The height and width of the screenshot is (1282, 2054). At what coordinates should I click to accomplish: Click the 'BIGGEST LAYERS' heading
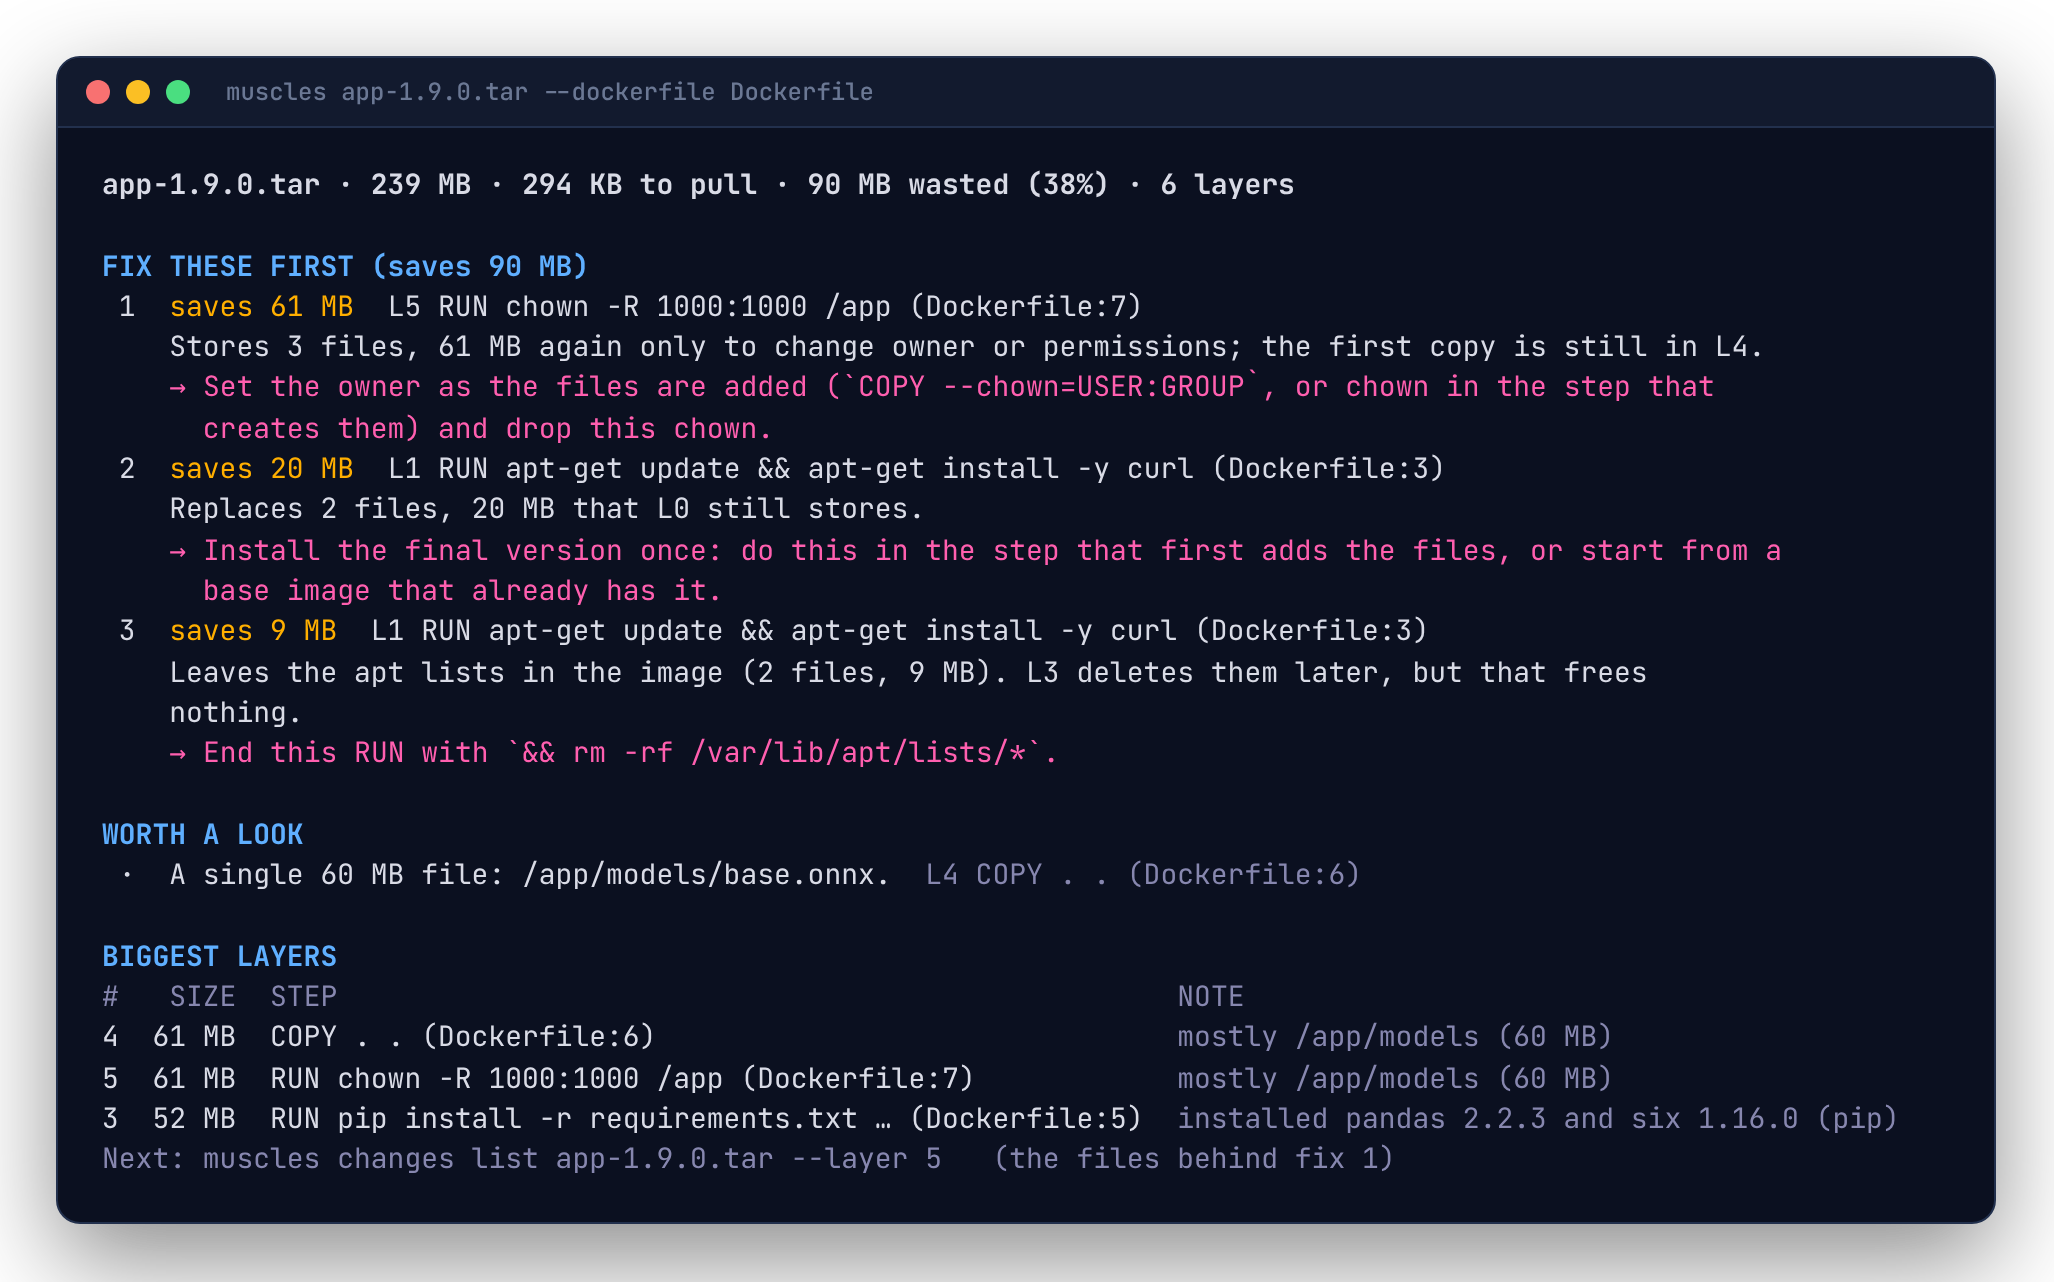click(x=219, y=957)
